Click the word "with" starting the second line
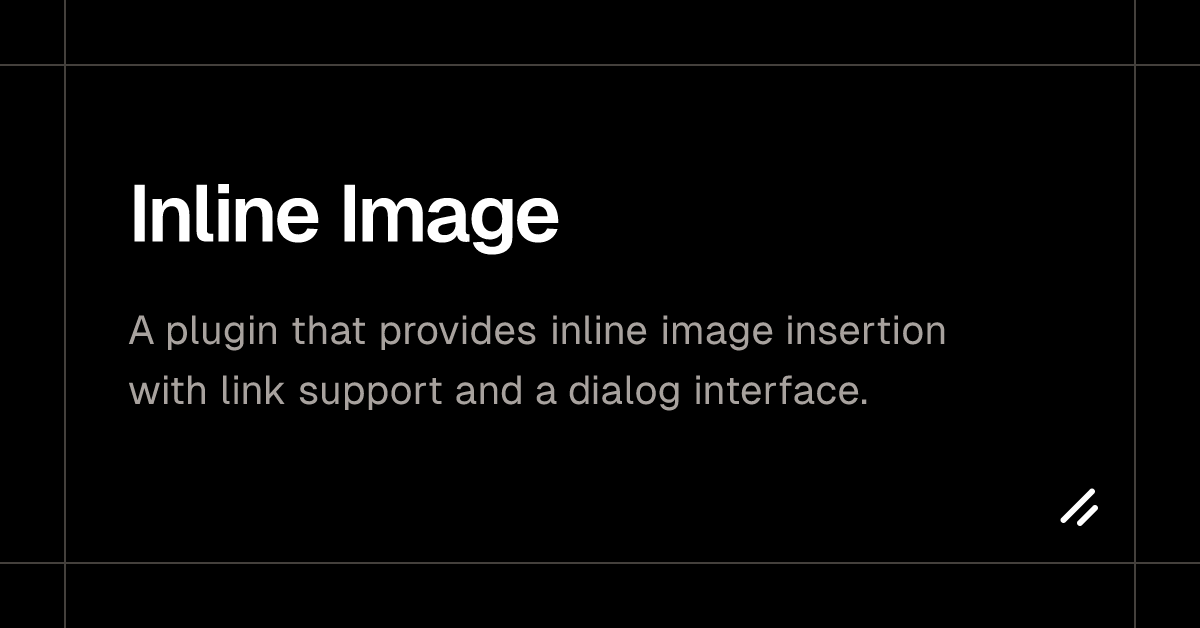This screenshot has height=628, width=1200. click(170, 390)
